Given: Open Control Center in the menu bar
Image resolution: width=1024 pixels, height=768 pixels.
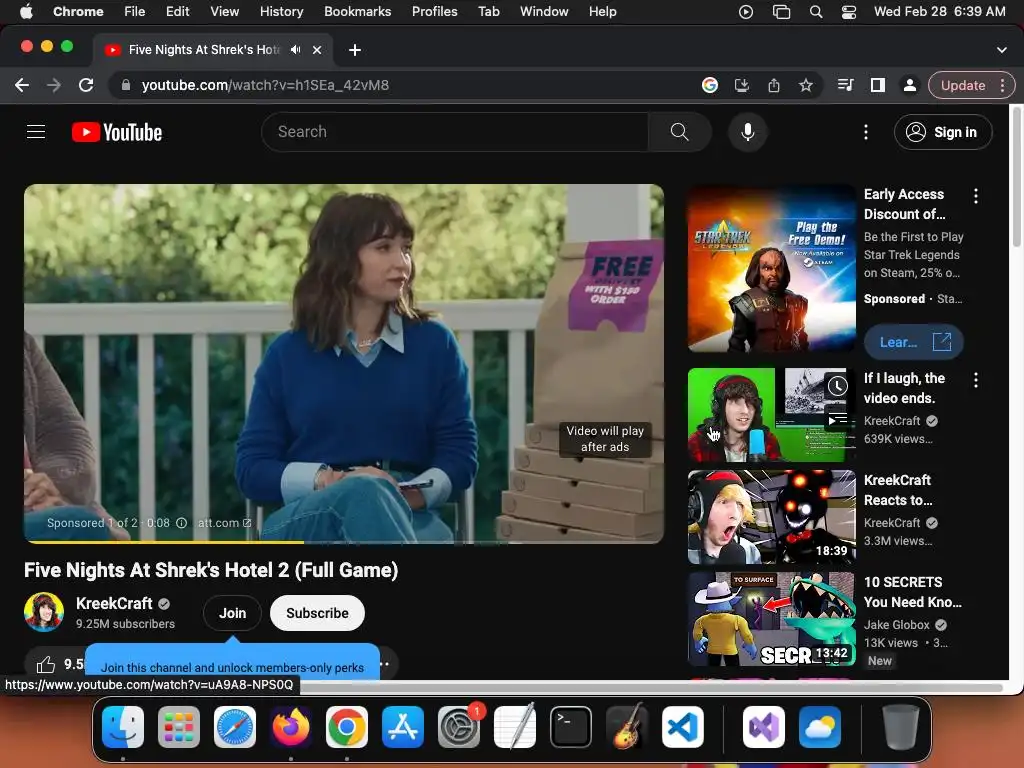Looking at the screenshot, I should (848, 11).
